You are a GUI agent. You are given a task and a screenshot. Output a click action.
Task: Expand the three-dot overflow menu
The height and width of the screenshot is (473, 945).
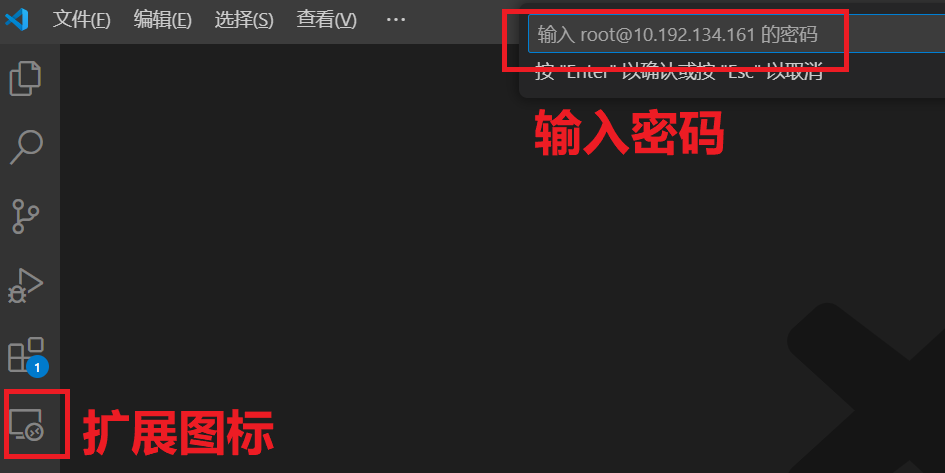396,19
